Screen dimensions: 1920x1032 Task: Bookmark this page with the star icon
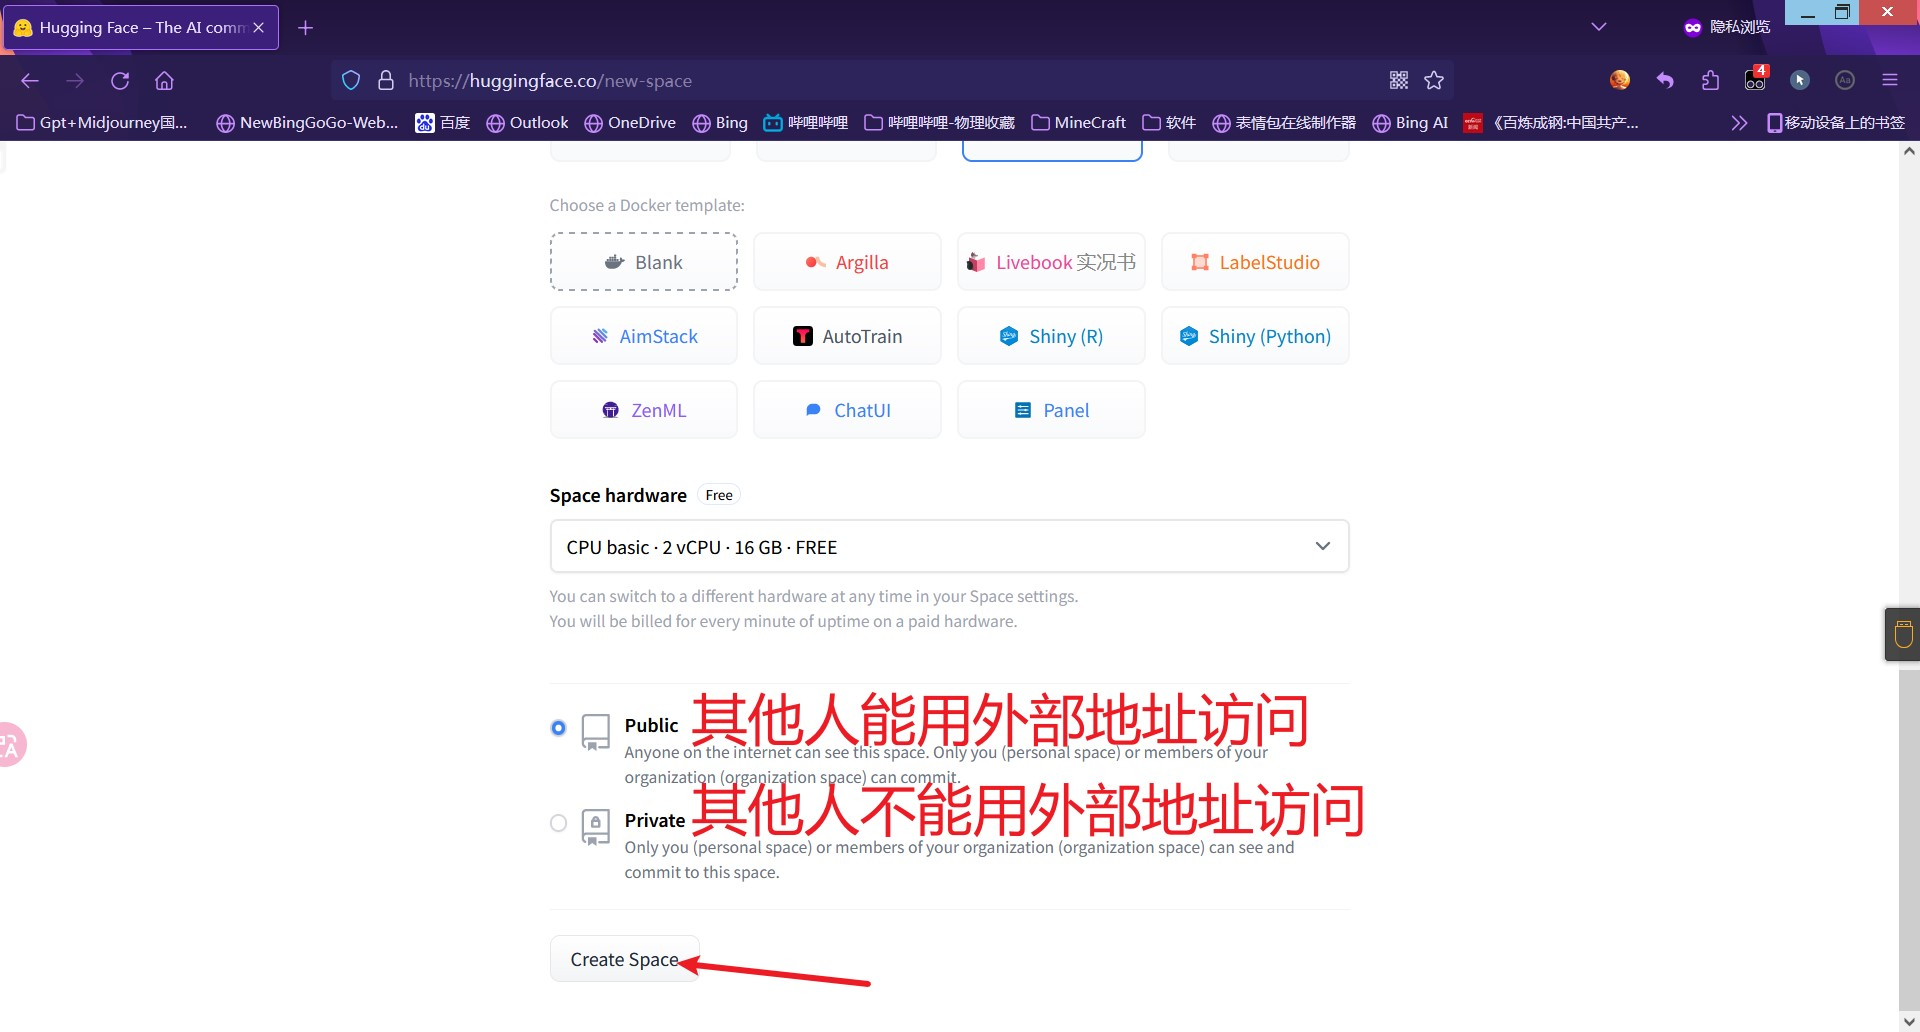(1434, 81)
